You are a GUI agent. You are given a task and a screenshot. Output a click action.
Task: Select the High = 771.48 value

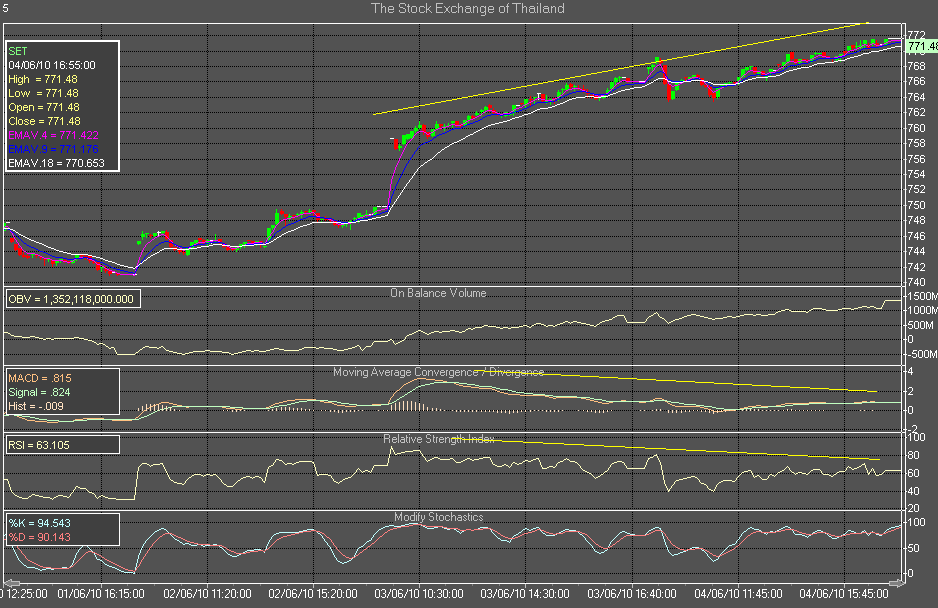click(43, 79)
